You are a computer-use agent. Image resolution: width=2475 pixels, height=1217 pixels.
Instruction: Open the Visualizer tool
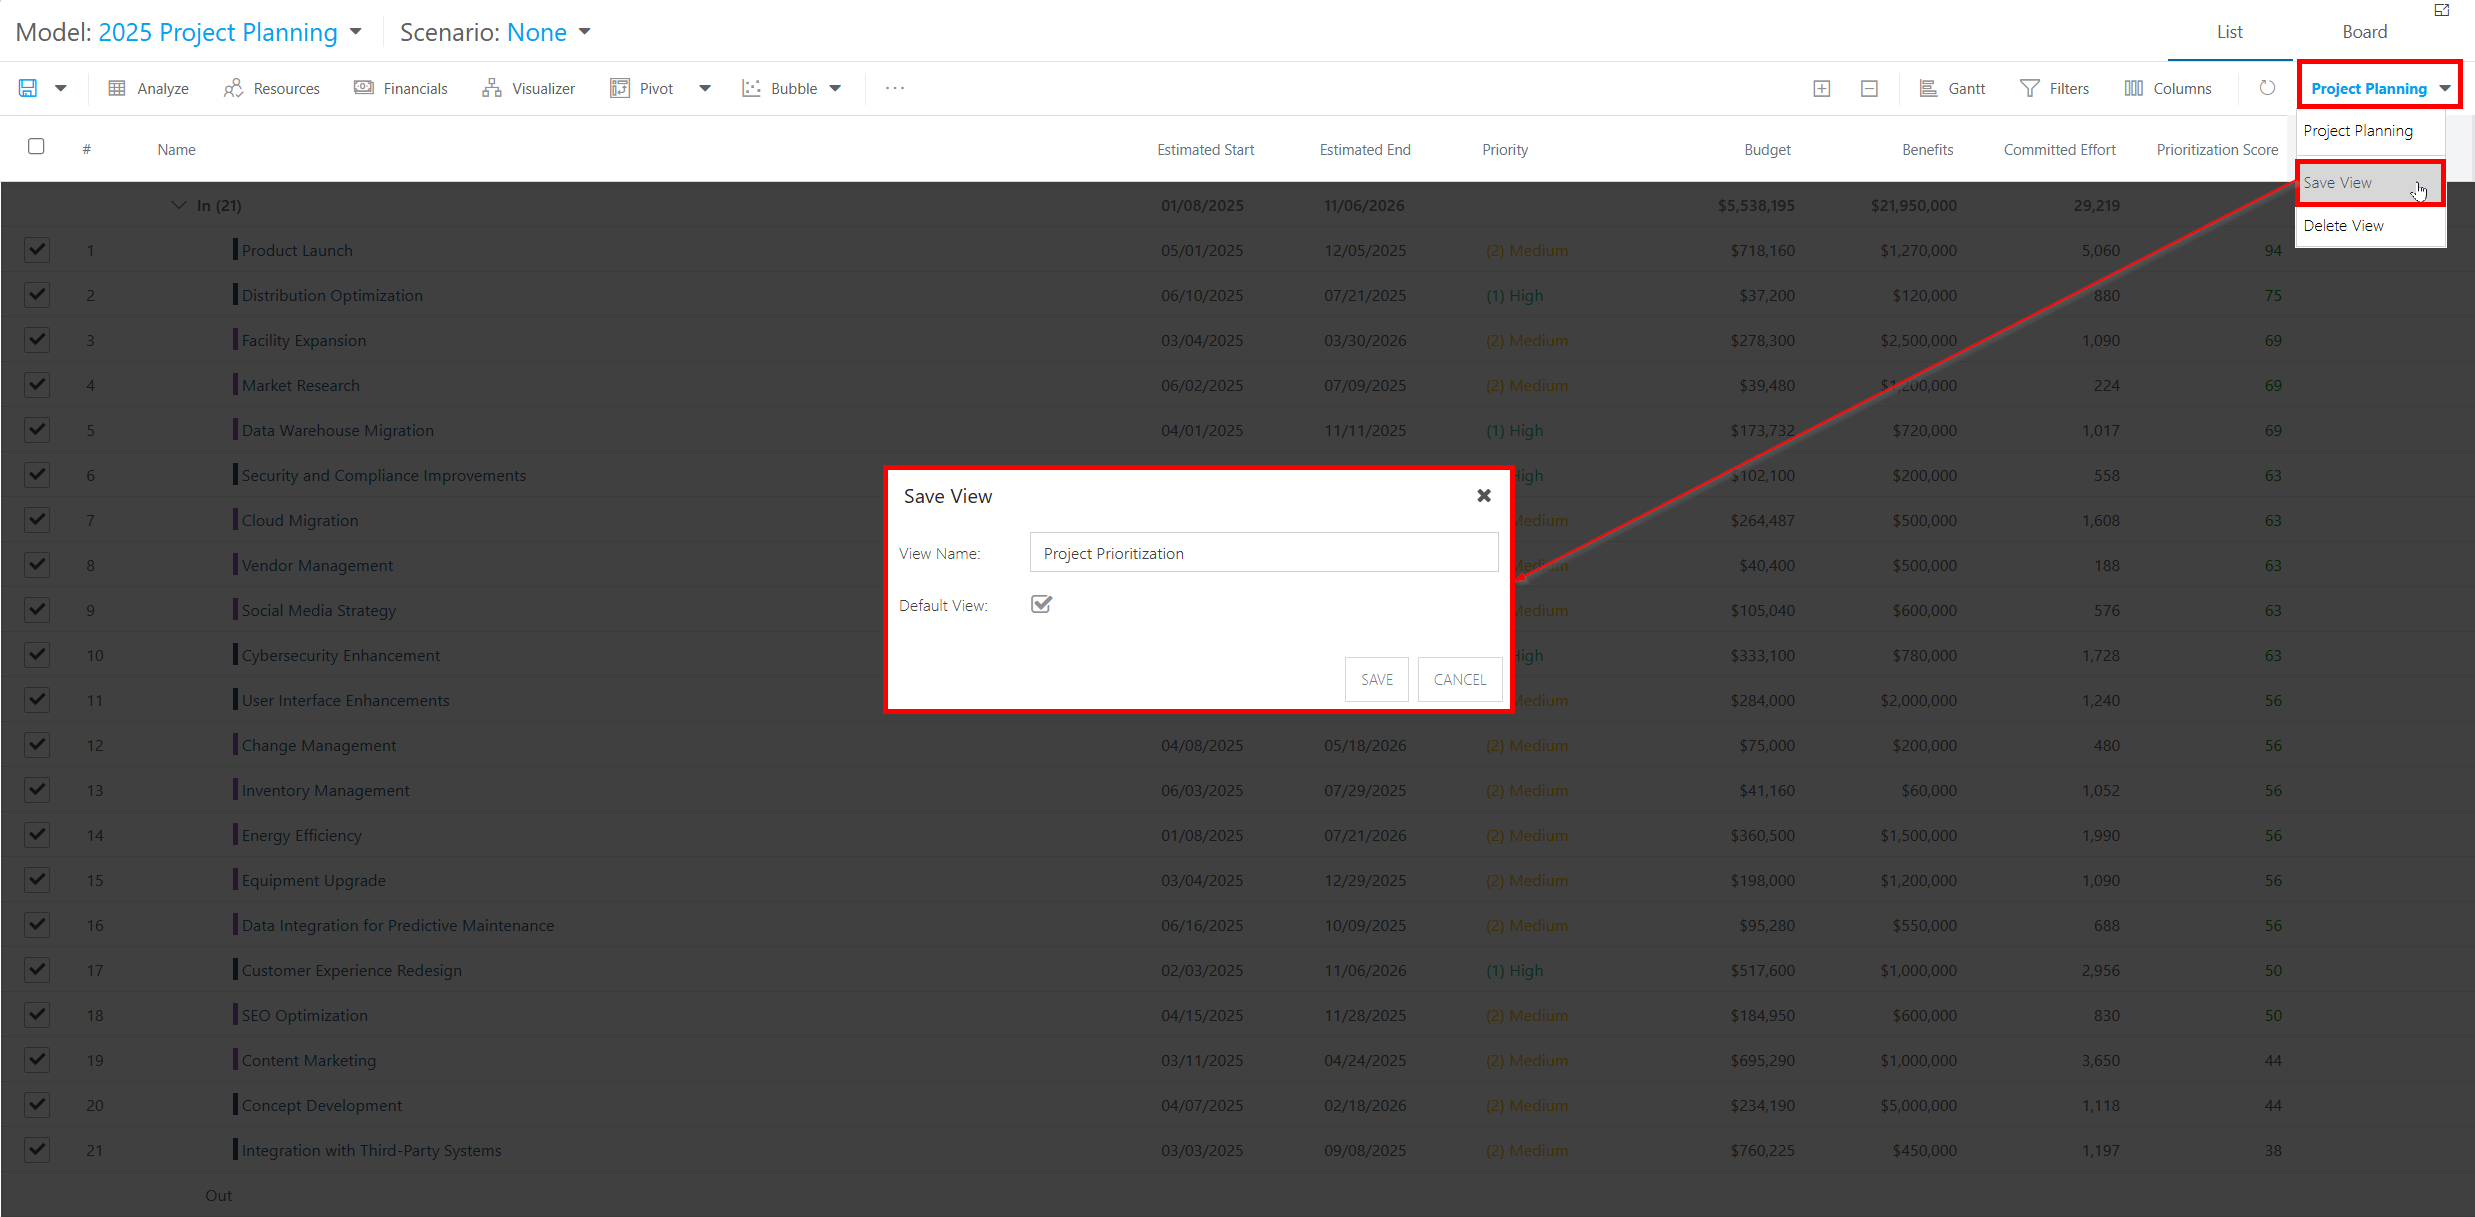pos(529,88)
